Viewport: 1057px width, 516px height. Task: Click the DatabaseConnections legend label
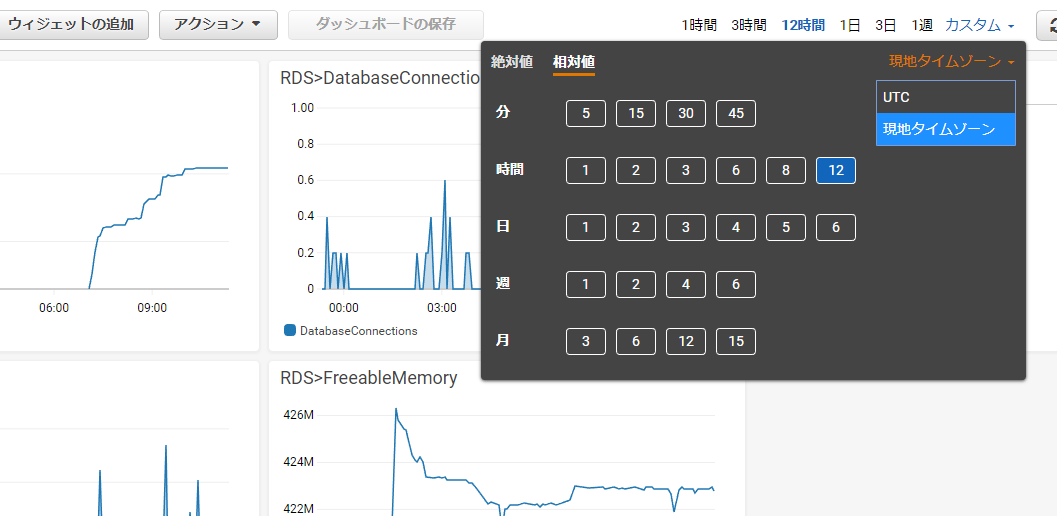(x=359, y=331)
